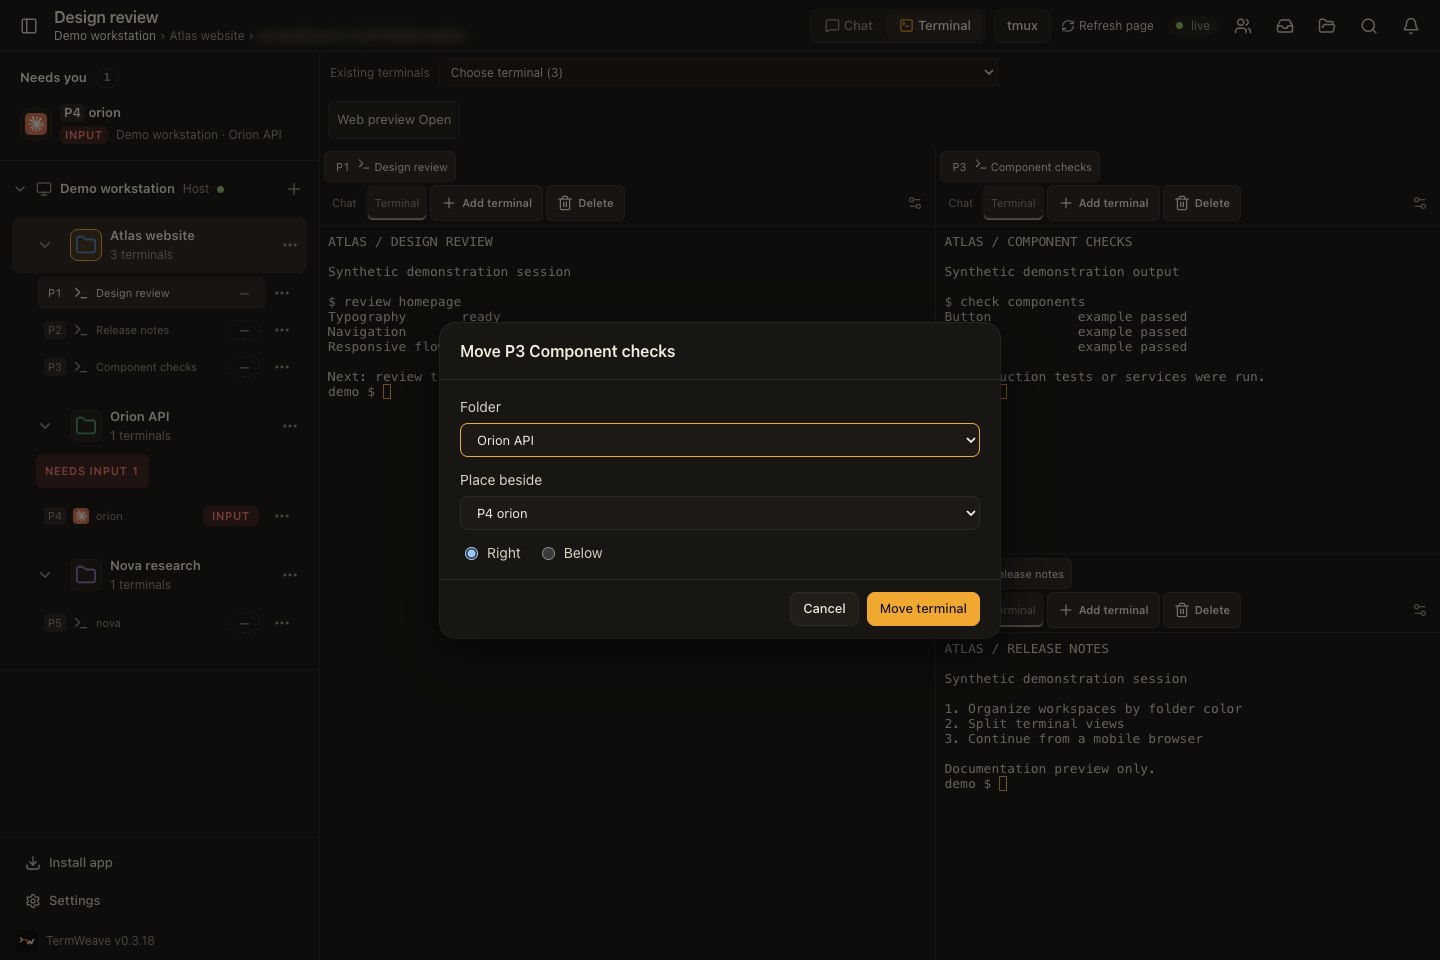Screen dimensions: 1440x960
Task: Click the Move terminal button
Action: tap(923, 609)
